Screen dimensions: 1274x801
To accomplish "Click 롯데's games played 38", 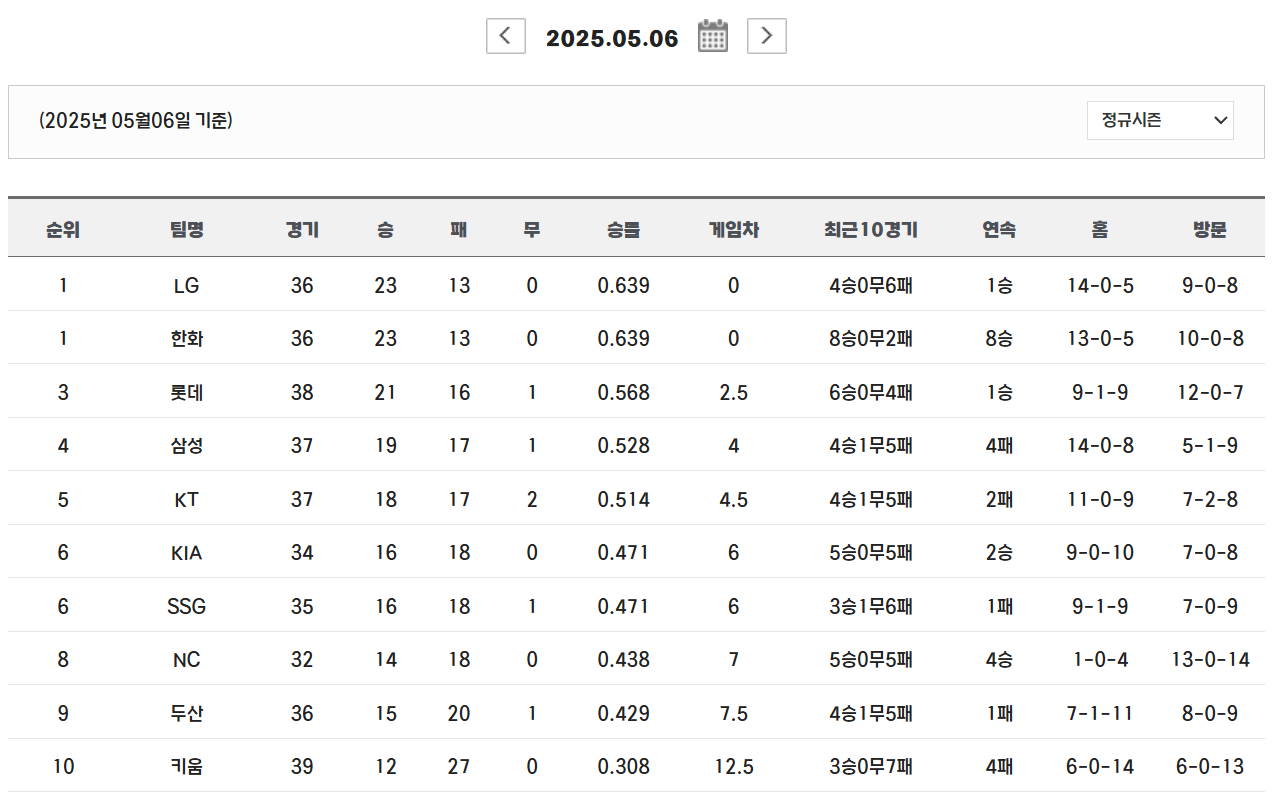I will (x=302, y=393).
